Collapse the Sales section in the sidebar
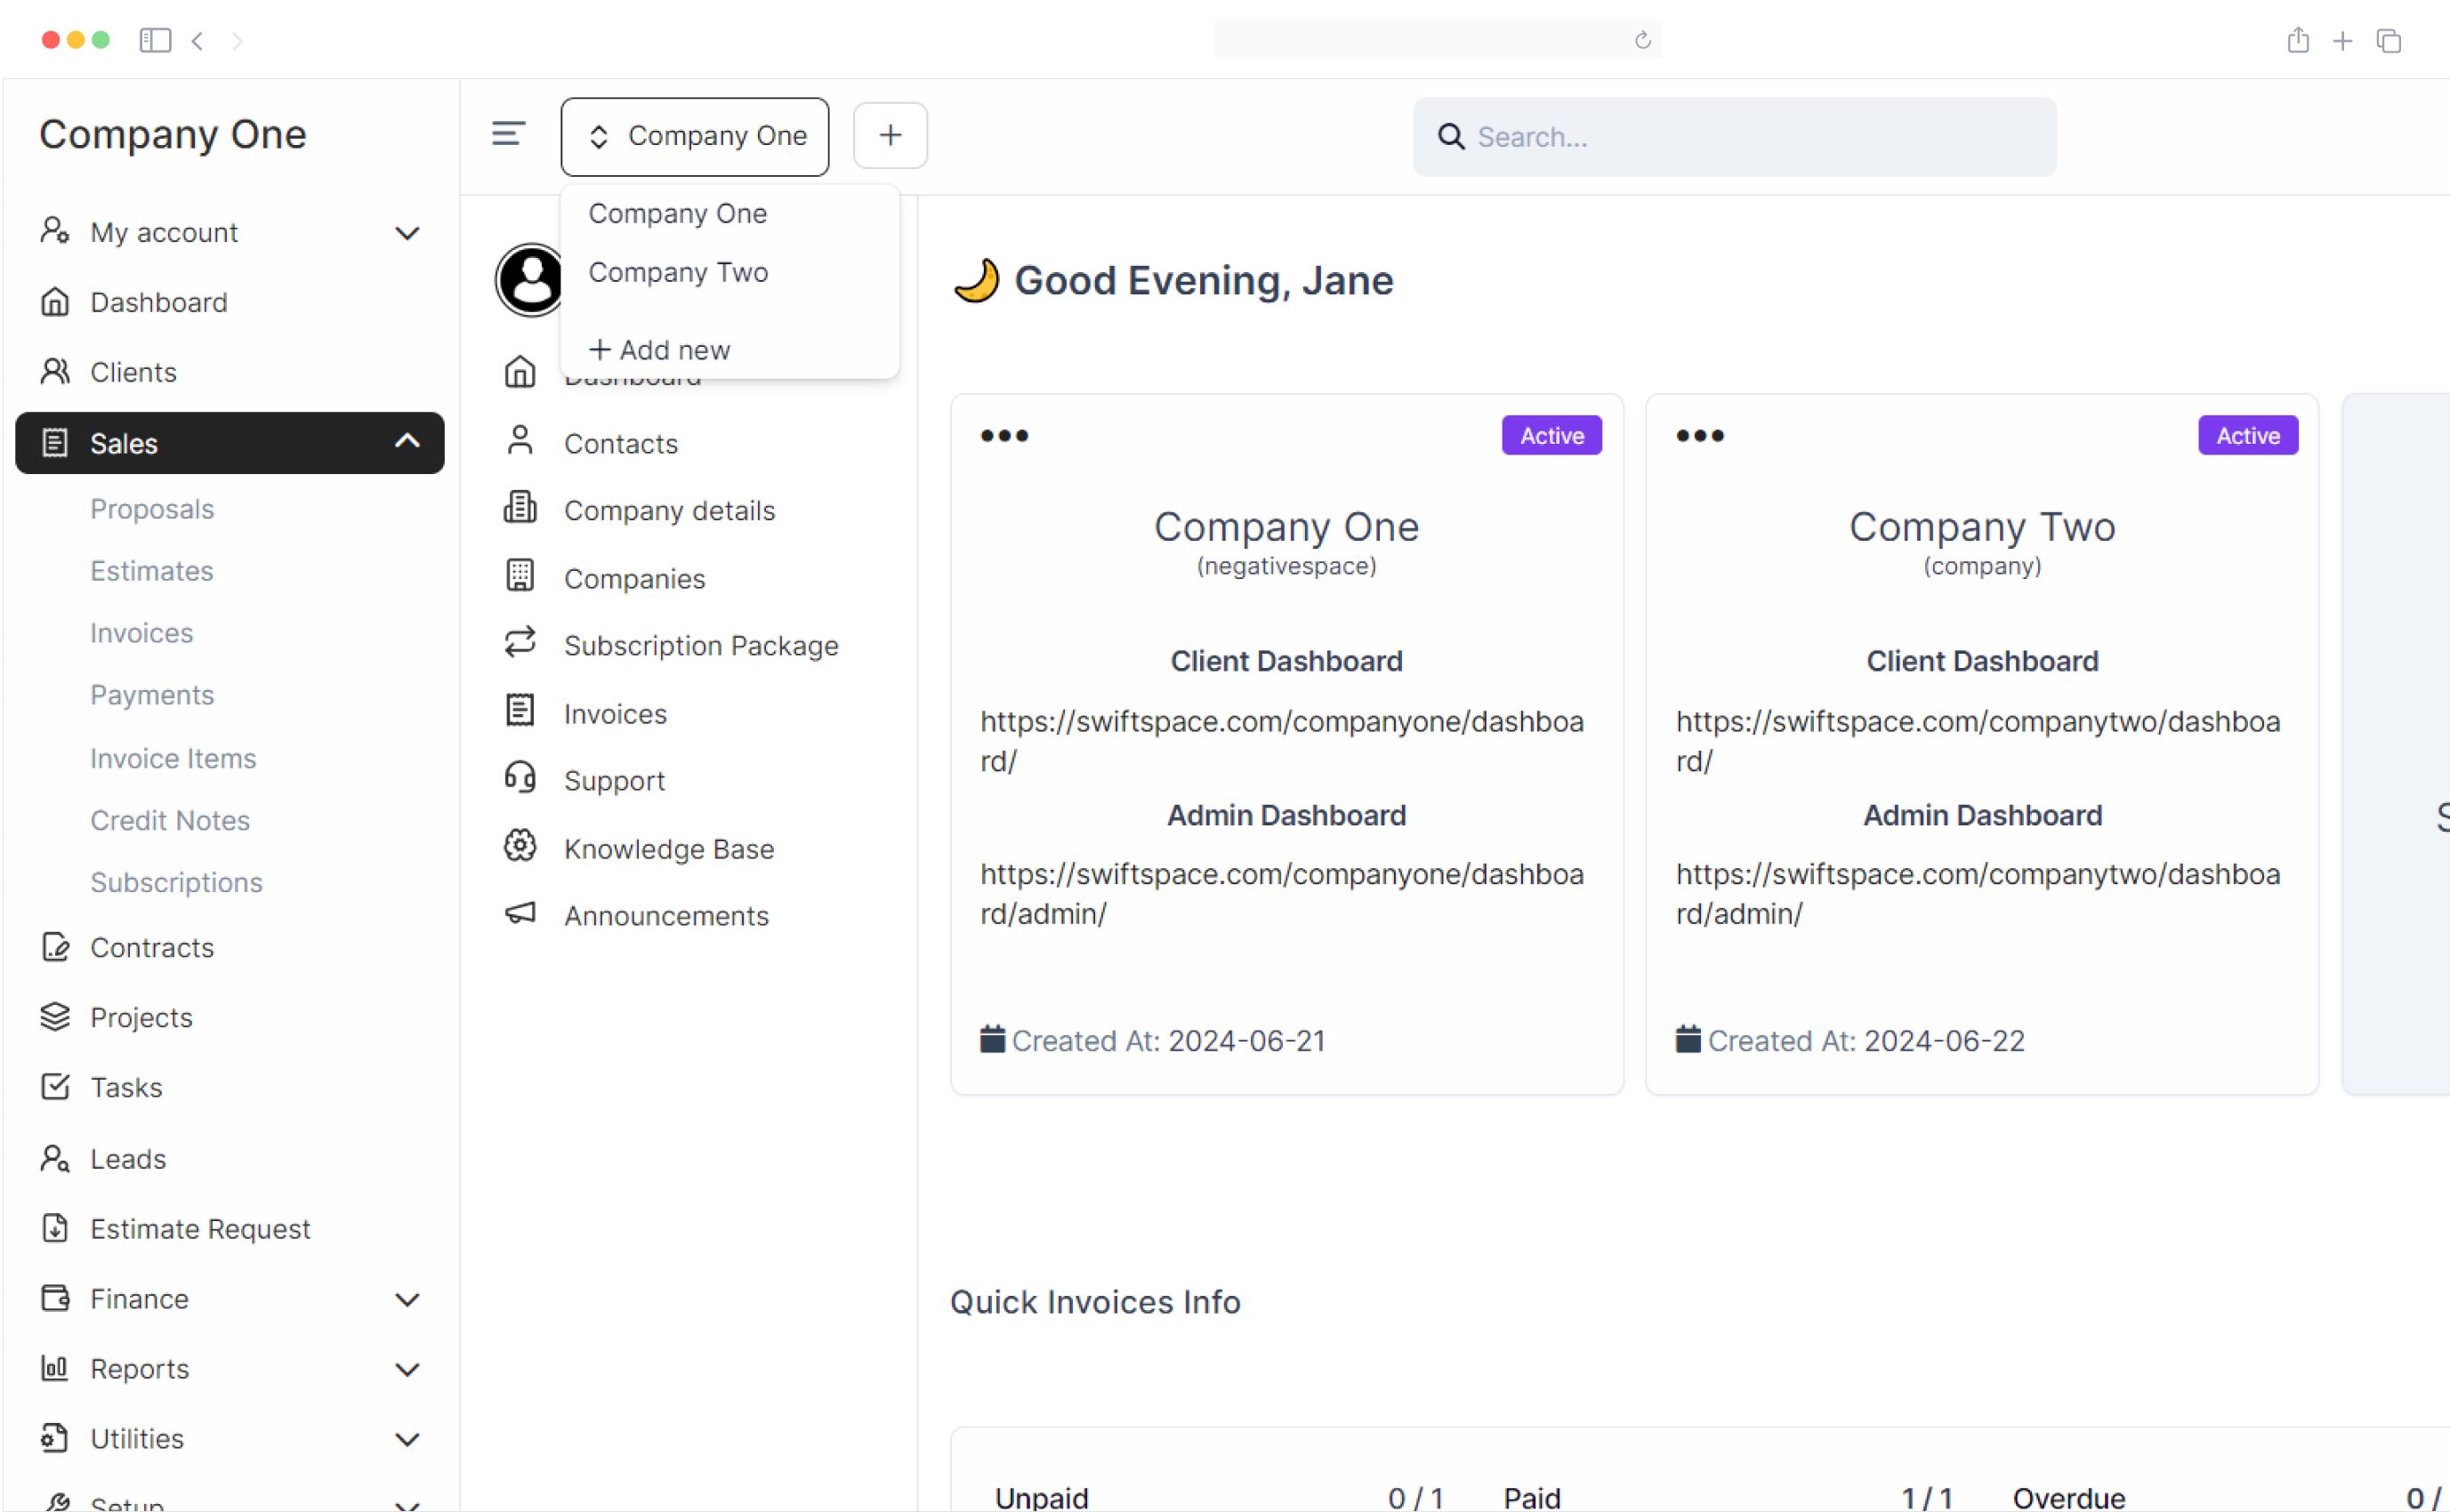This screenshot has height=1512, width=2450. [406, 441]
